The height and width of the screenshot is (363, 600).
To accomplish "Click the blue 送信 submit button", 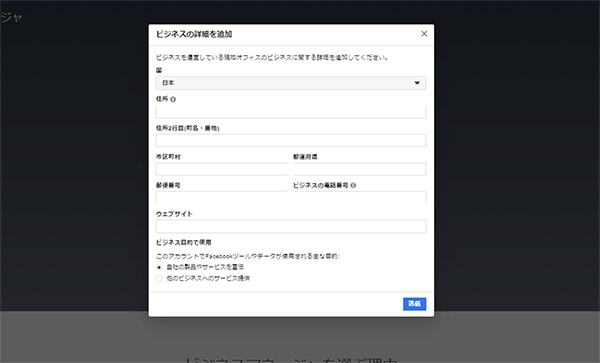I will pyautogui.click(x=414, y=304).
